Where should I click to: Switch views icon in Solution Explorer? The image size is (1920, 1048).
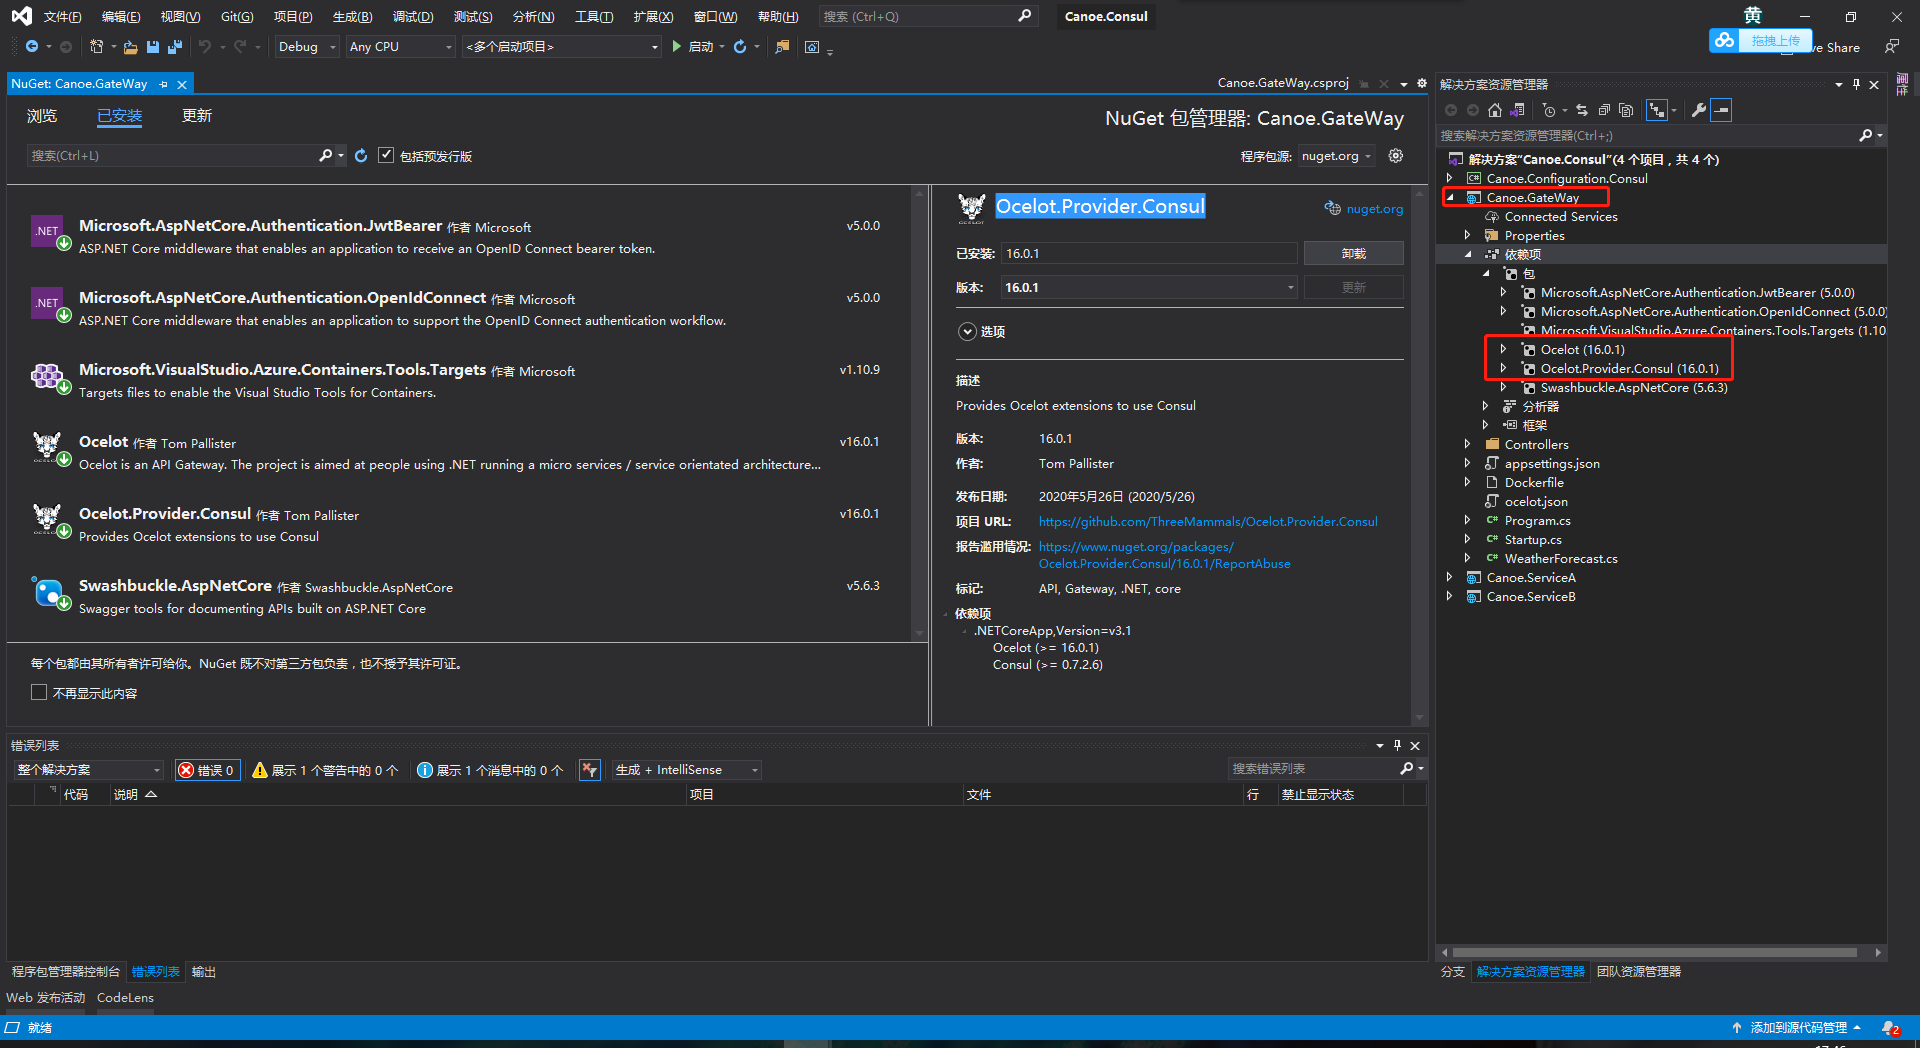point(1517,110)
